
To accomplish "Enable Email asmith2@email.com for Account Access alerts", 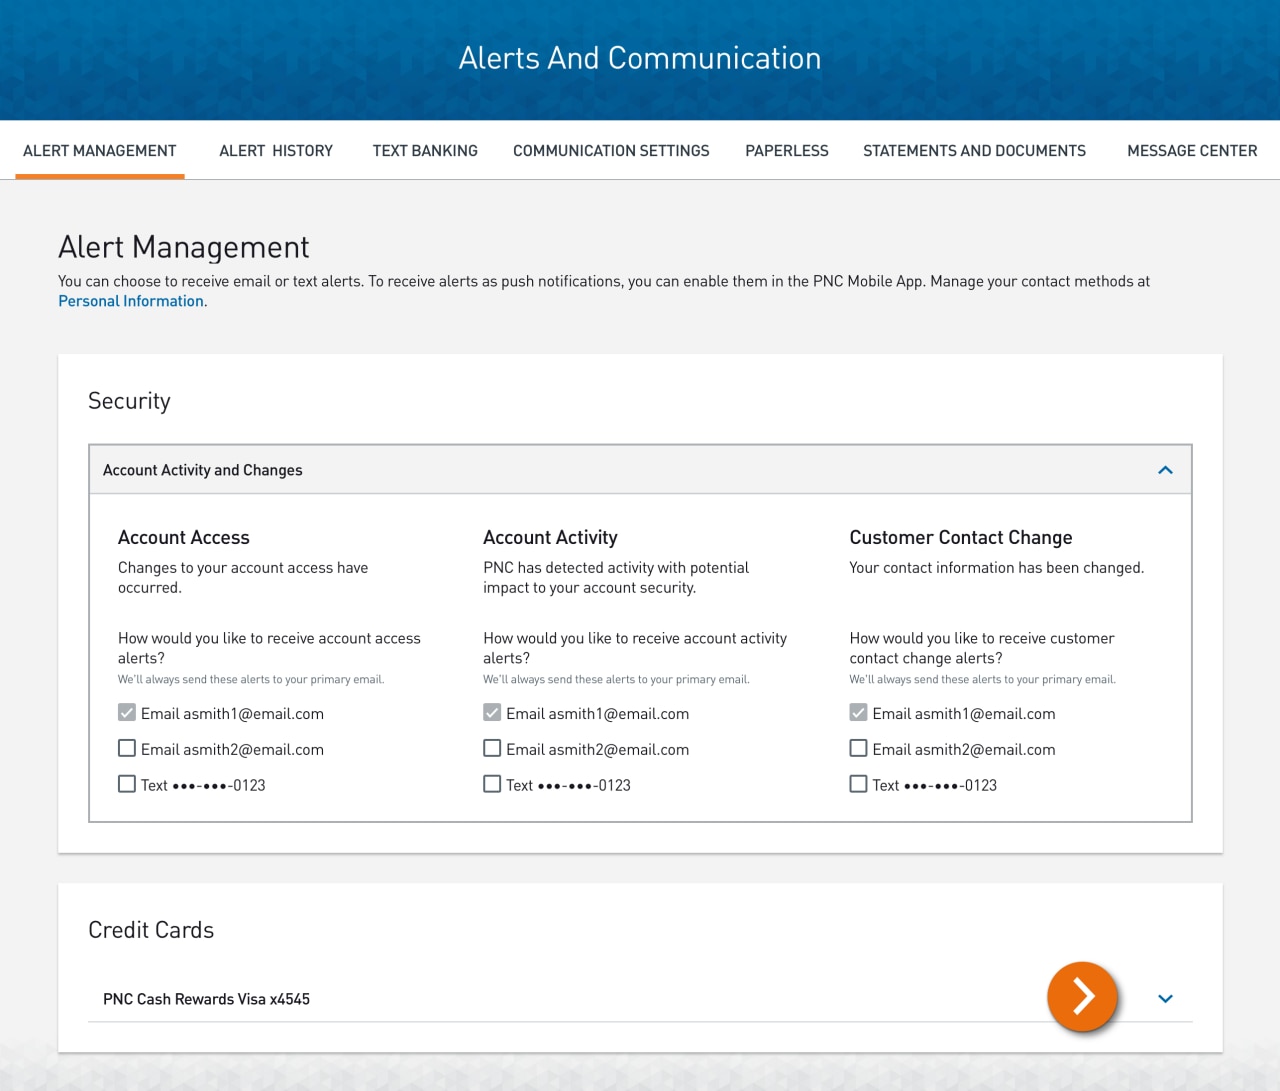I will tap(126, 747).
